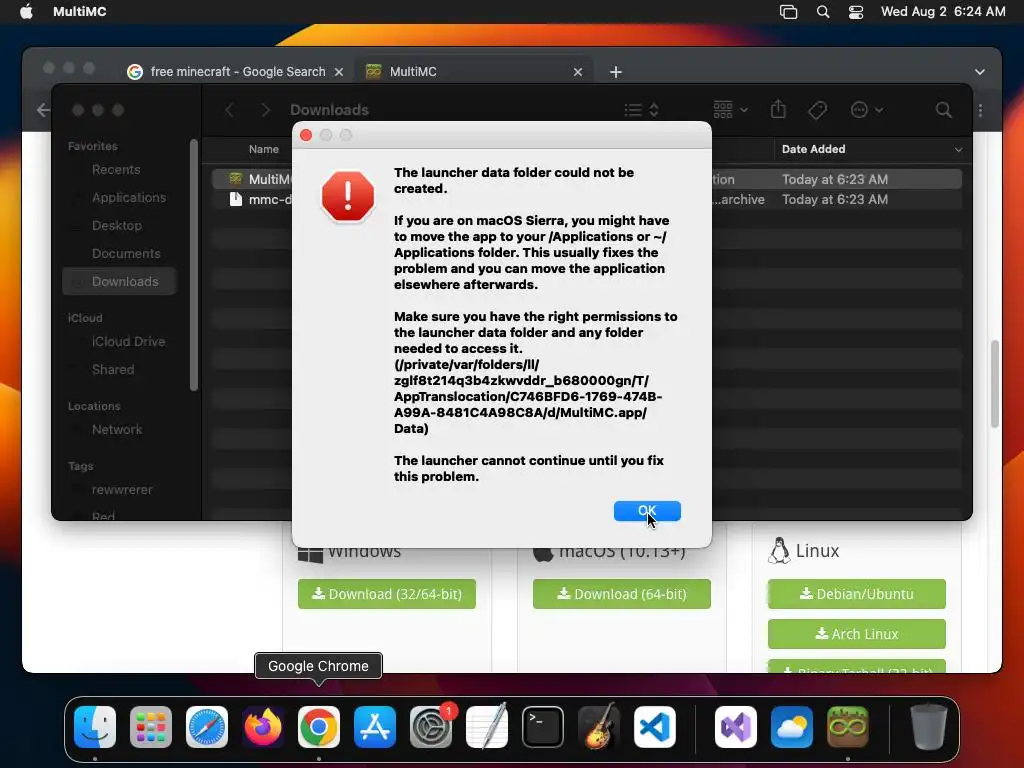1024x768 pixels.
Task: Open a new Chrome tab
Action: [616, 72]
